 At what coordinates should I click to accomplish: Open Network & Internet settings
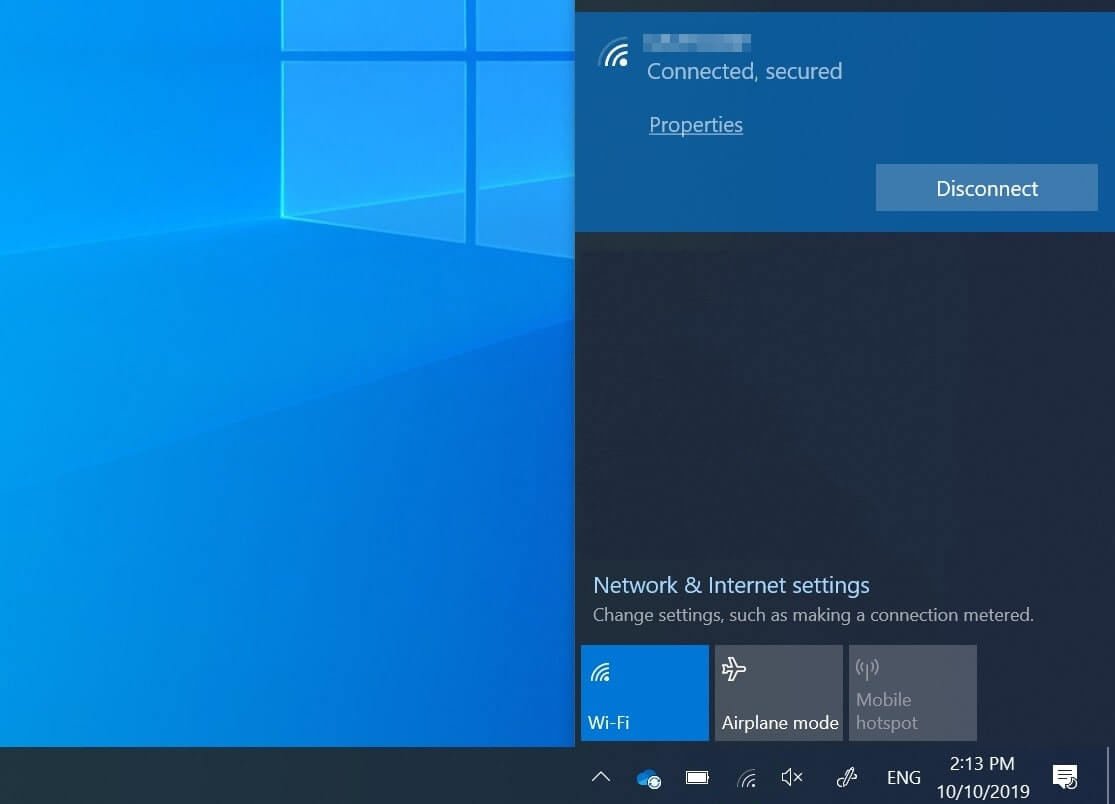point(731,585)
